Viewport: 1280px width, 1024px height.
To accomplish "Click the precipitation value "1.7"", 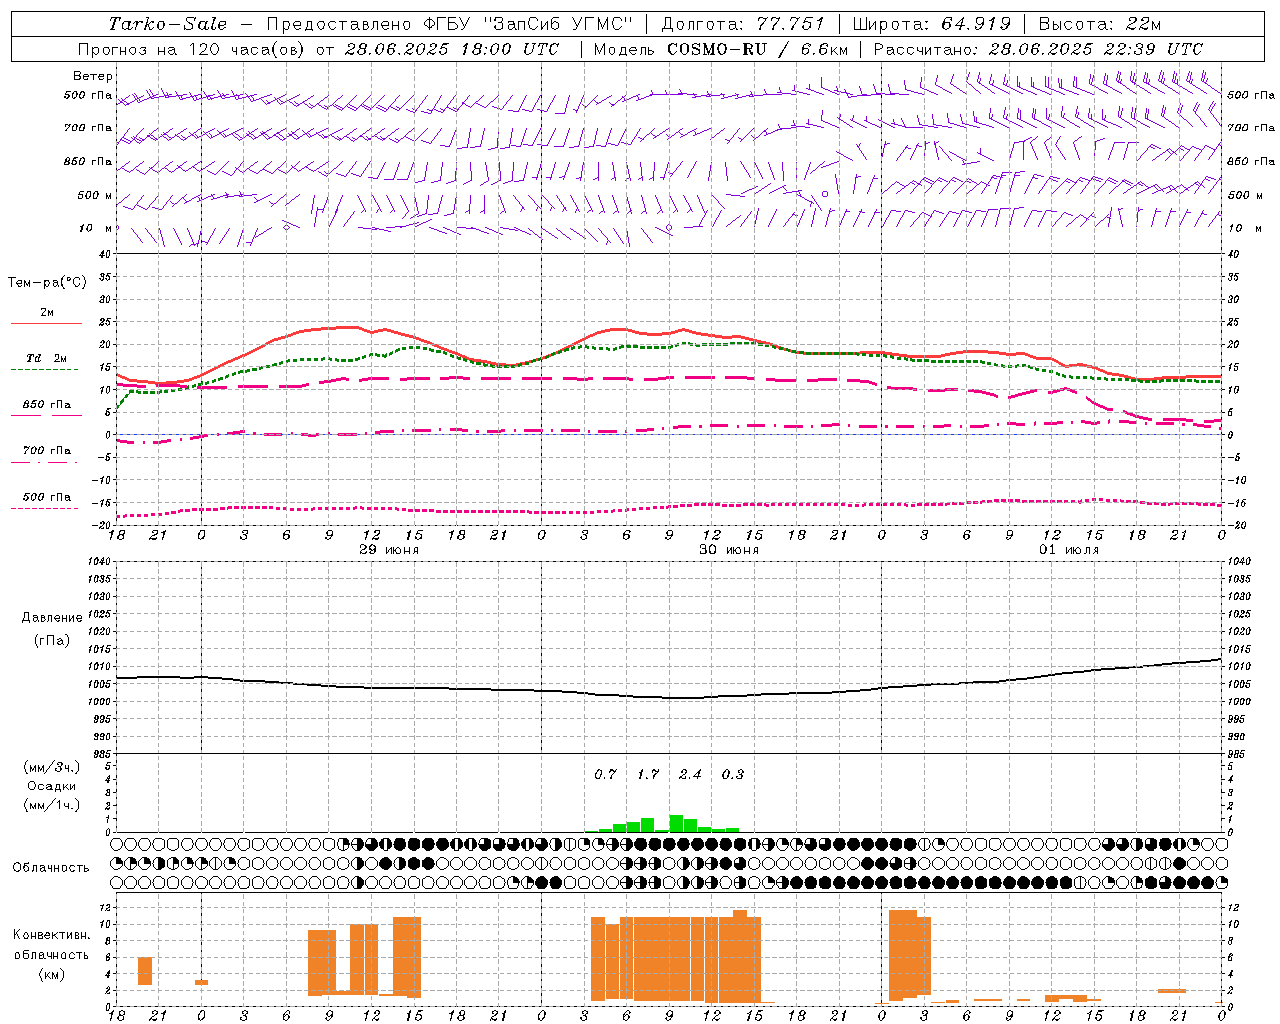I will tap(648, 775).
